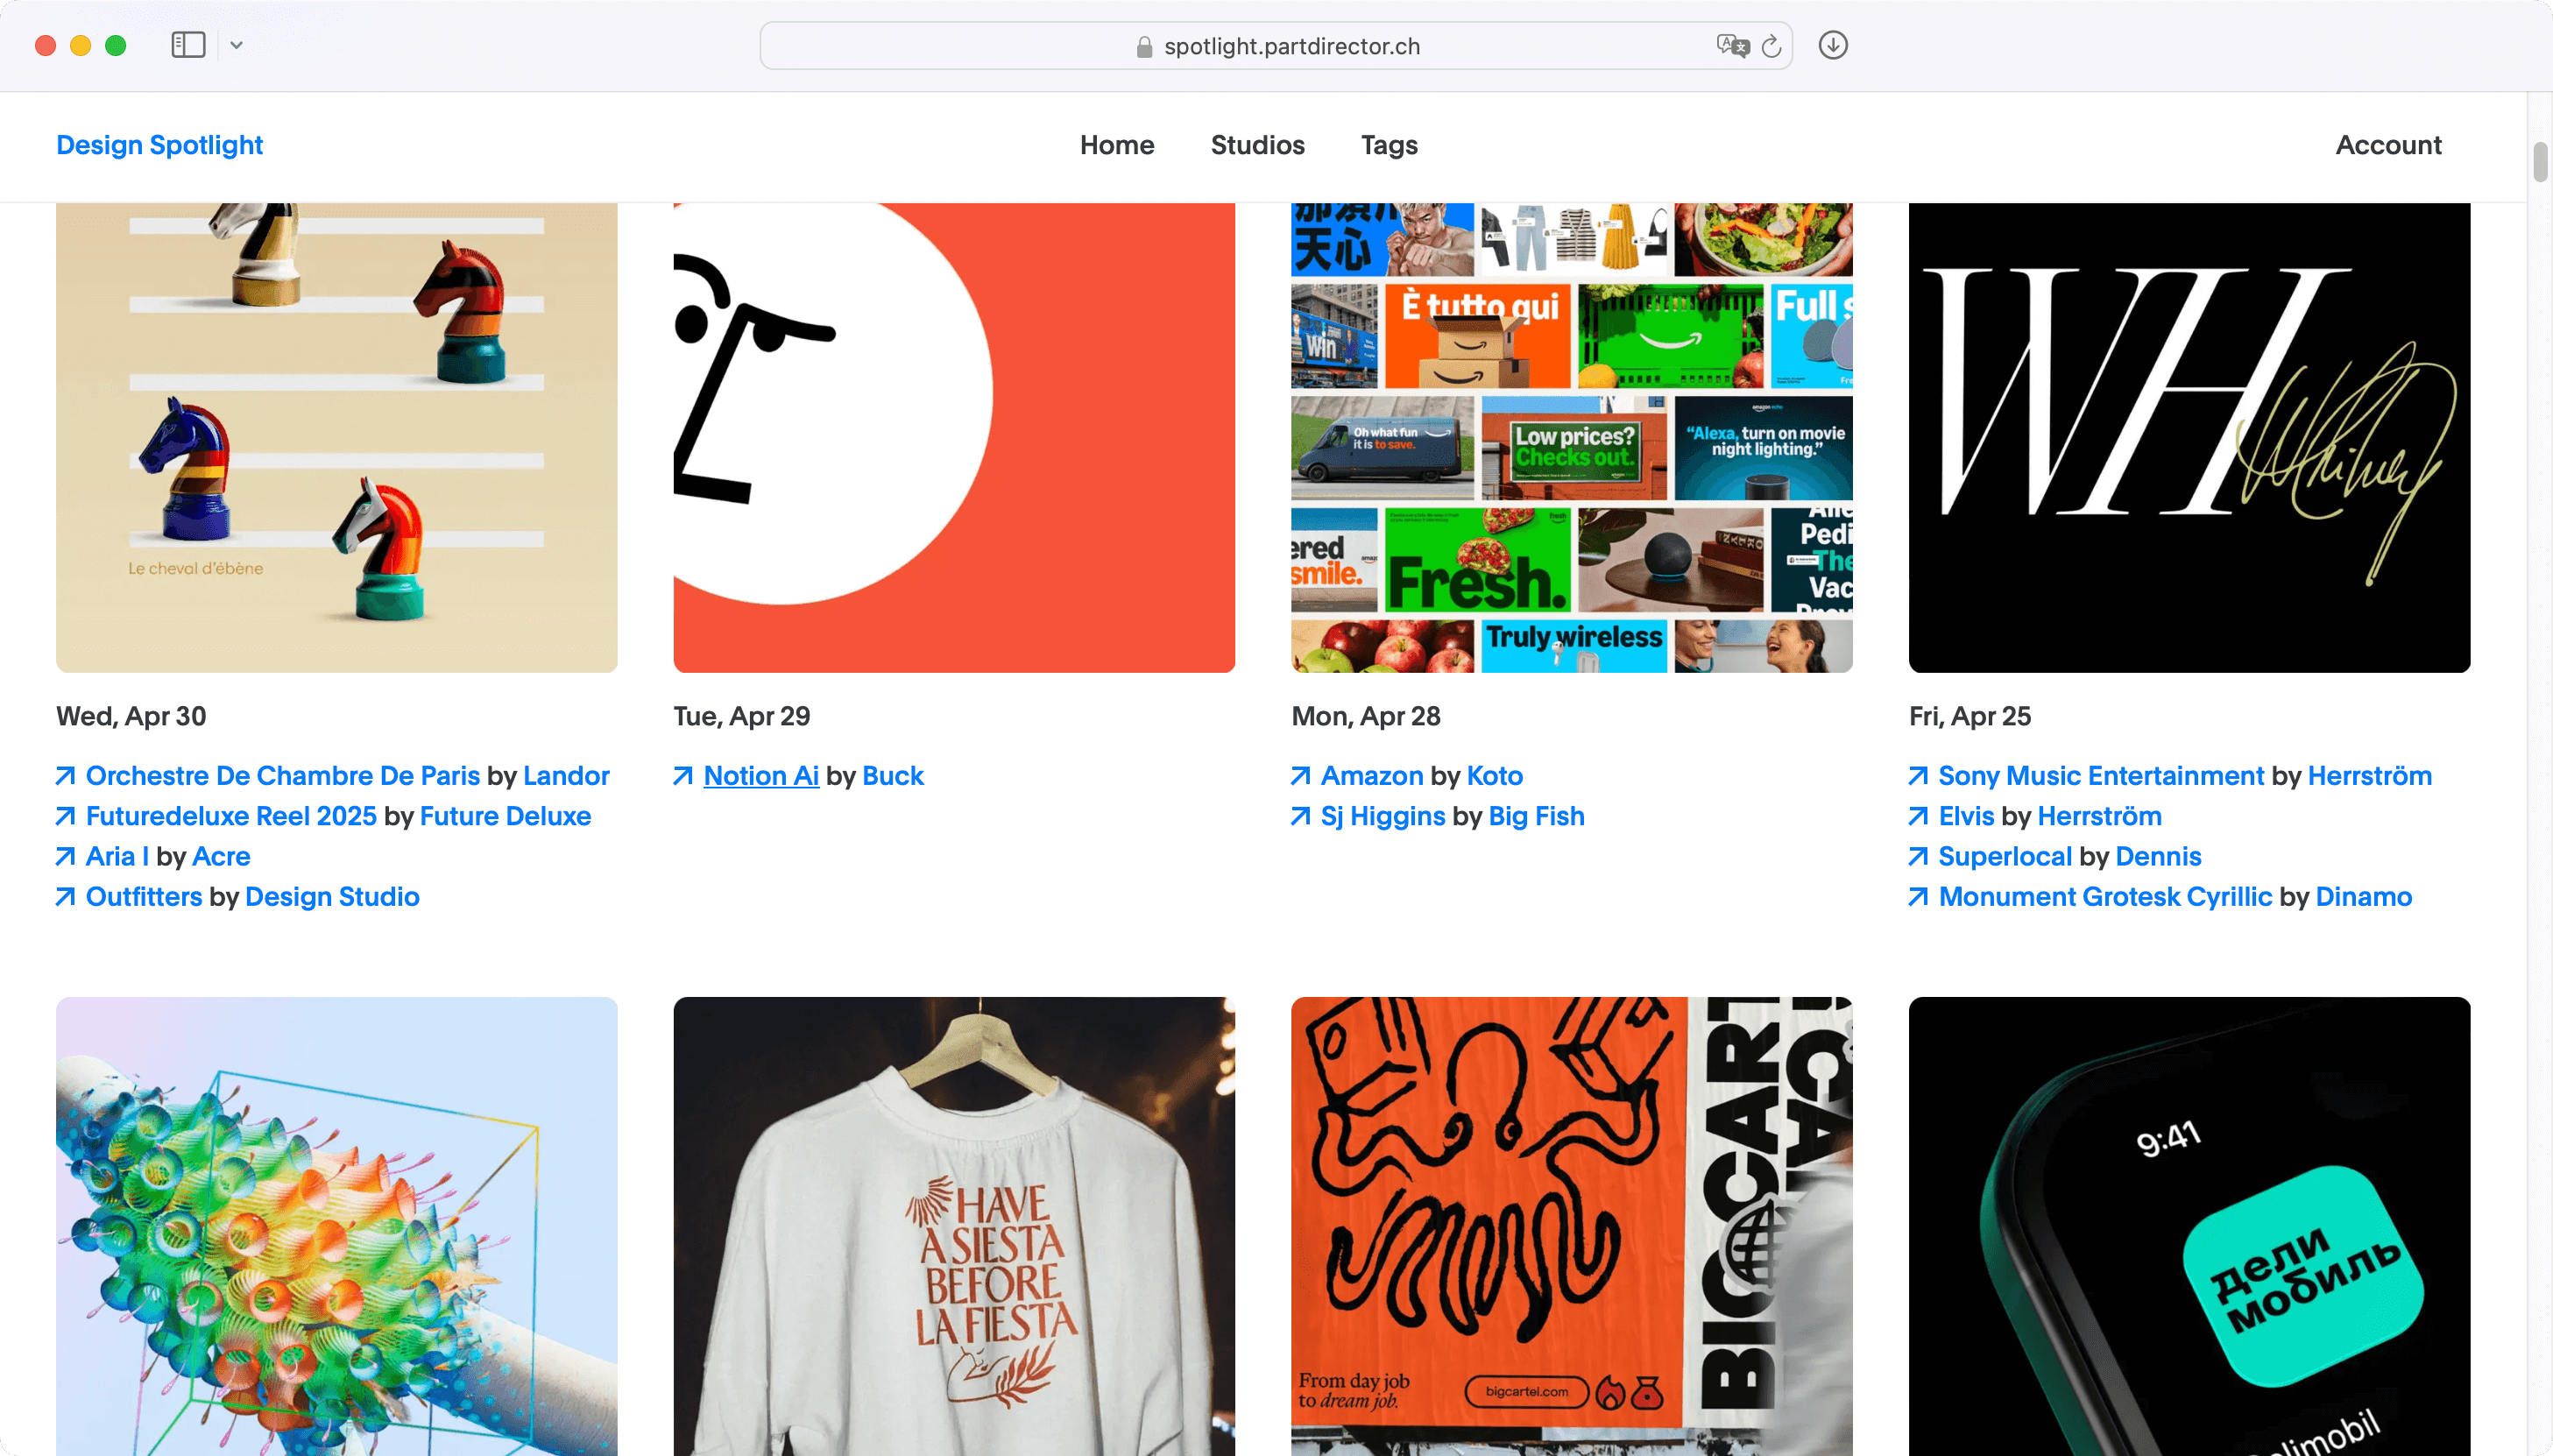Open Sony Music Entertainment project link

[2101, 776]
